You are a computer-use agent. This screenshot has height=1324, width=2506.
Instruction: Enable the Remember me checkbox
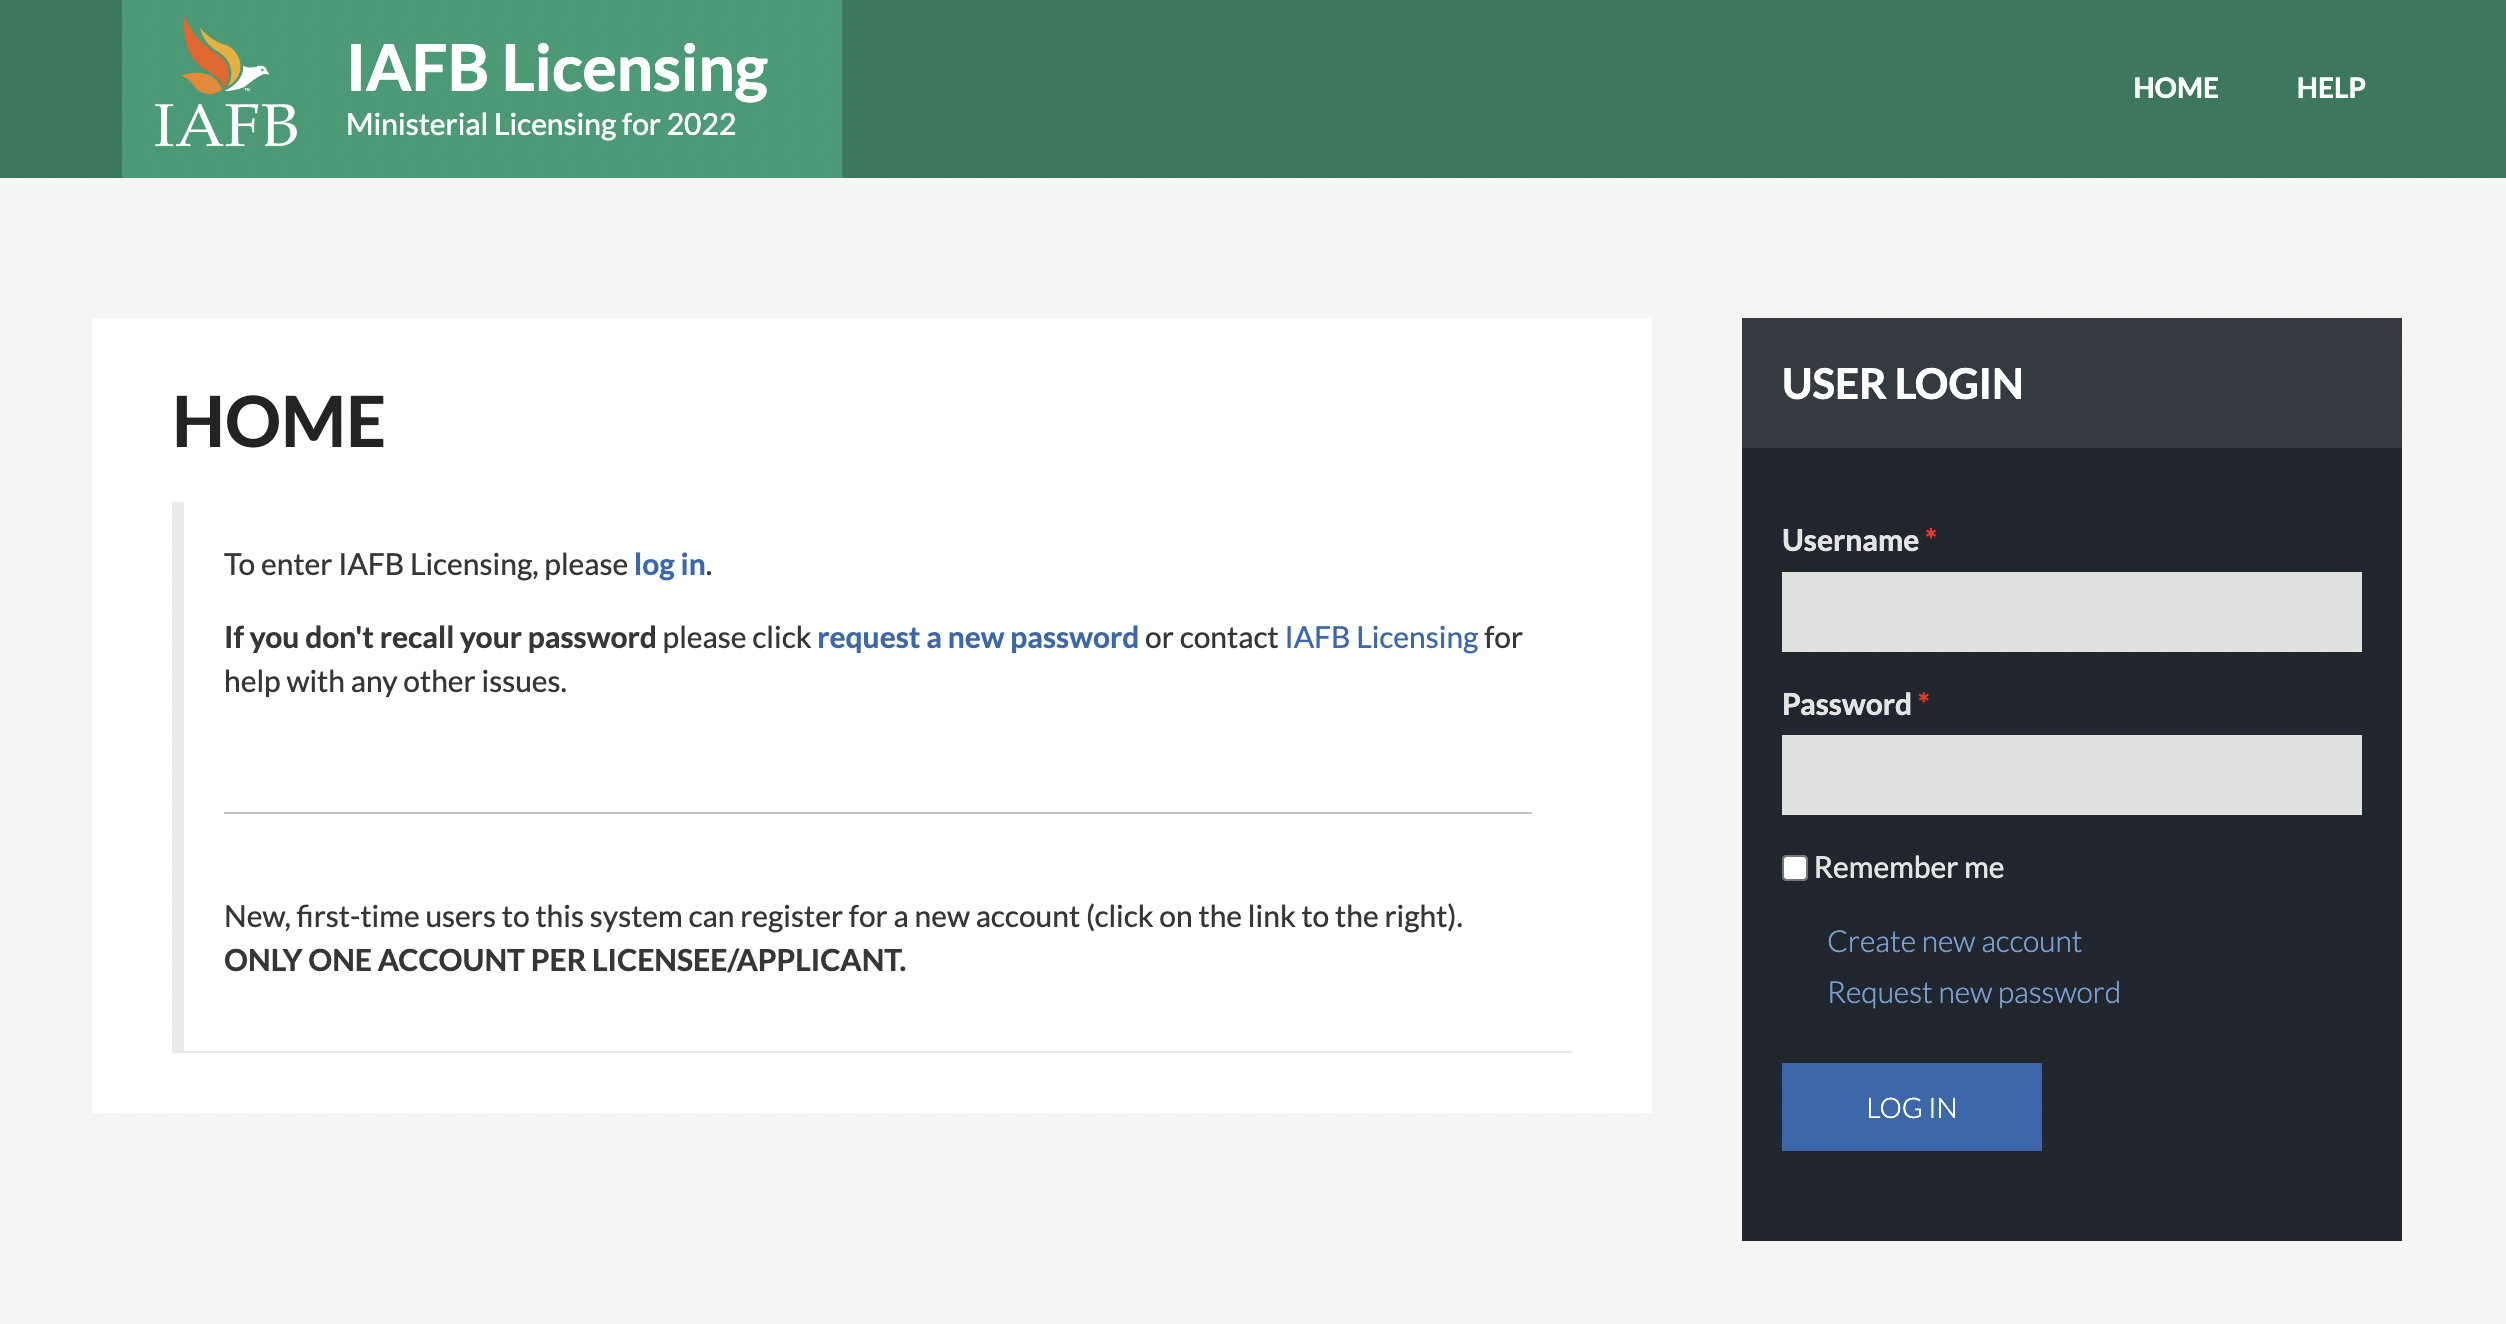click(x=1793, y=868)
